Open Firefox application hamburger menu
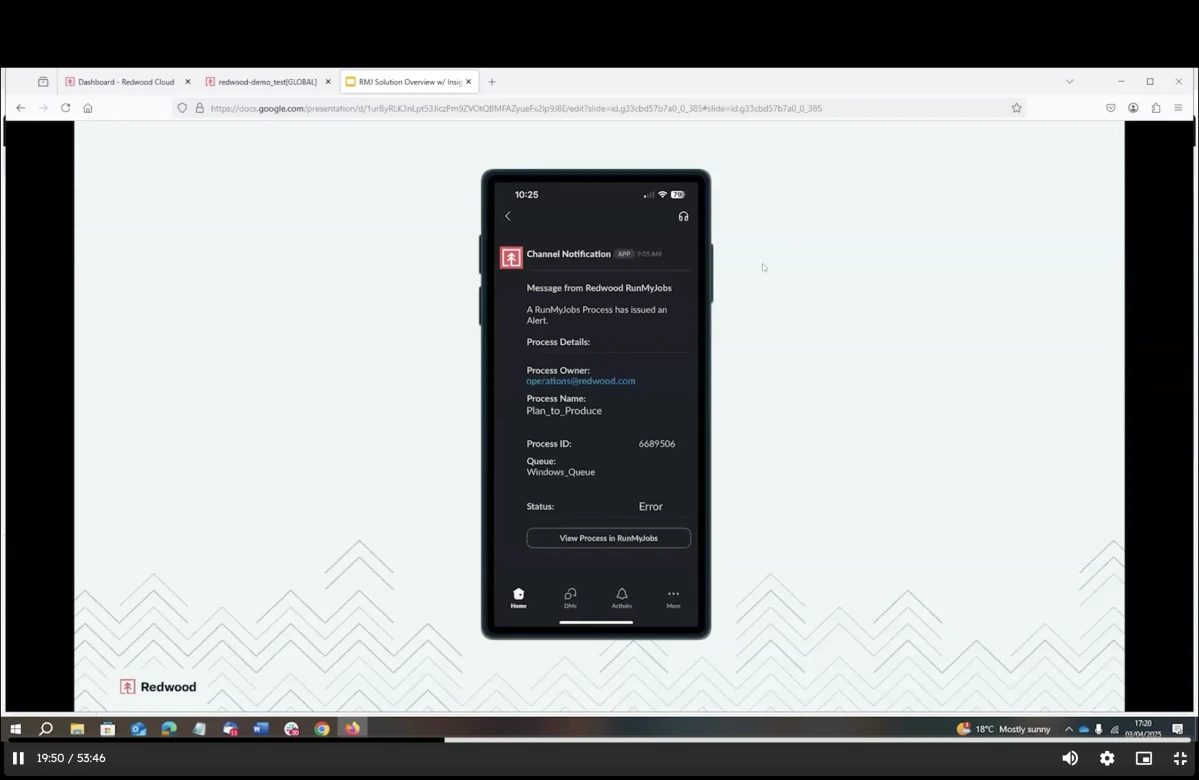The image size is (1199, 780). click(x=1178, y=108)
